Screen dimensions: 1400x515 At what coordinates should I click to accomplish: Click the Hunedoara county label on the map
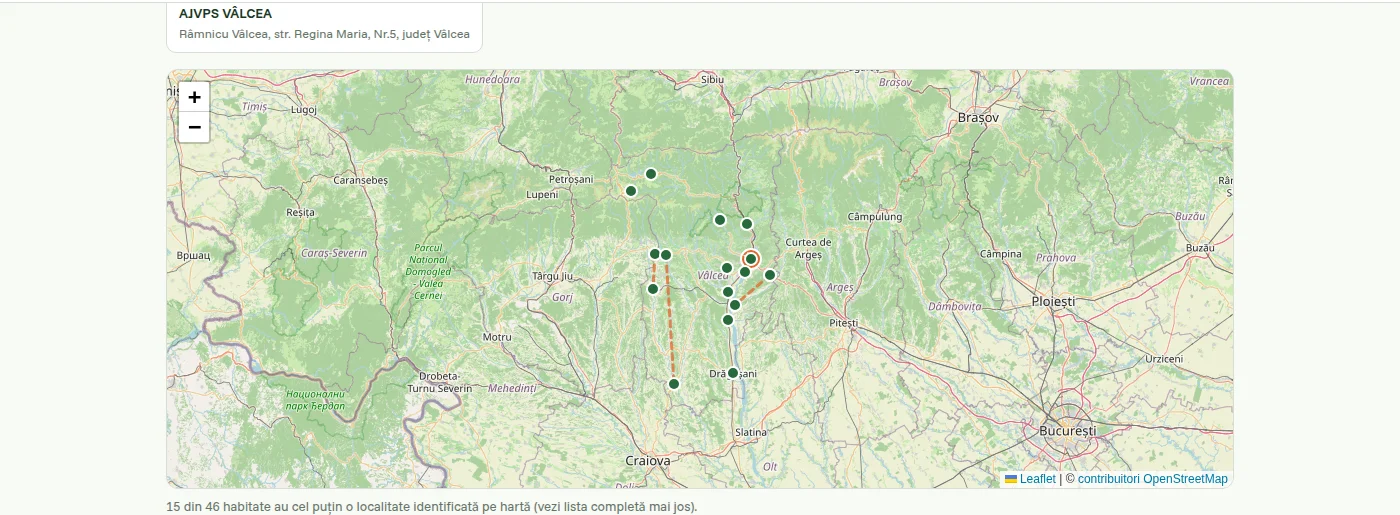pyautogui.click(x=494, y=78)
